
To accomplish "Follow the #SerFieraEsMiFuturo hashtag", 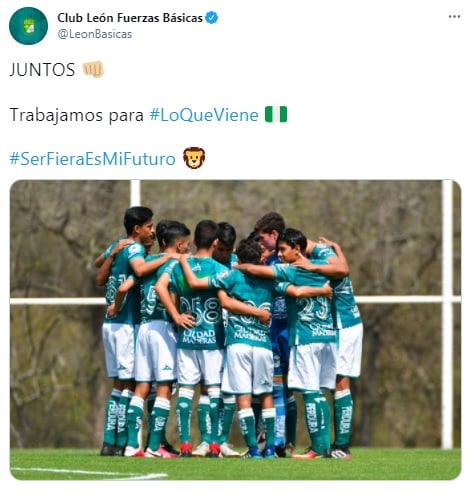I will pos(92,158).
